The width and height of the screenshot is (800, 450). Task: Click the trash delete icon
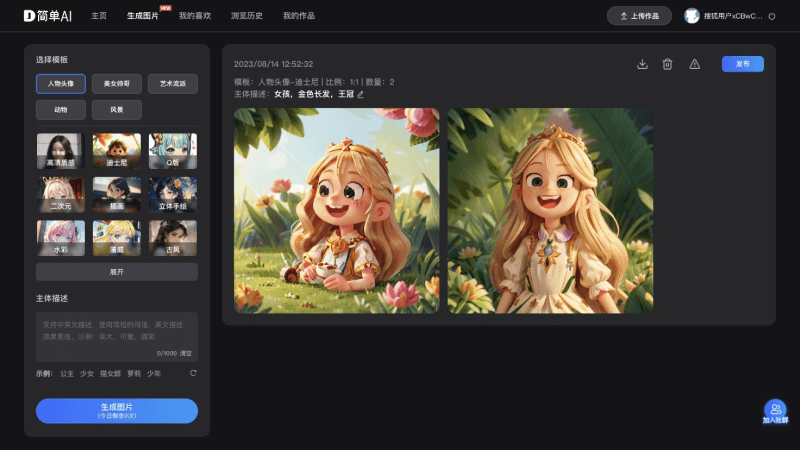tap(667, 64)
